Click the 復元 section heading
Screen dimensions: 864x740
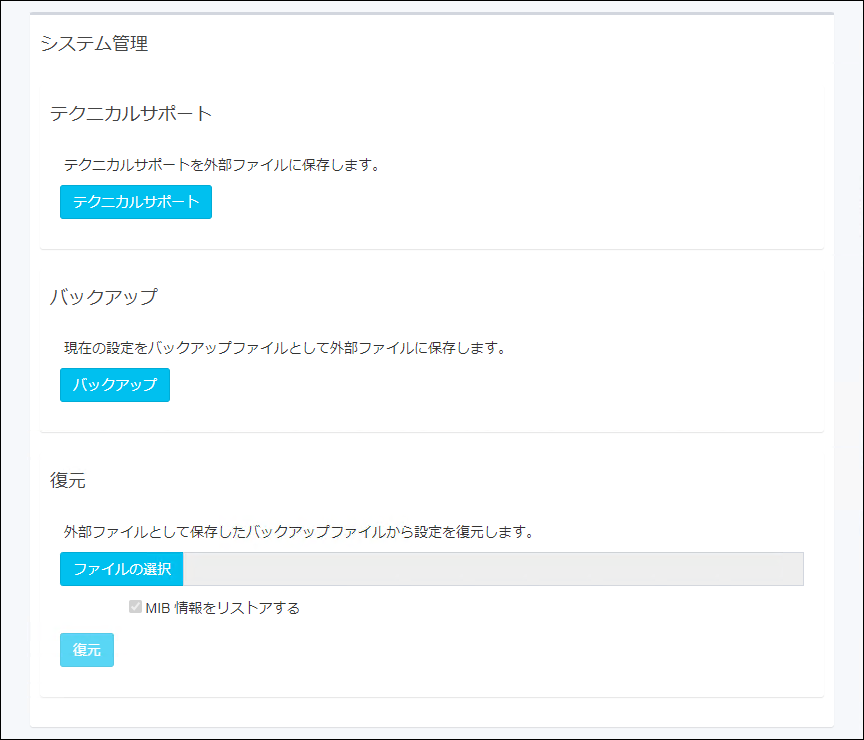pos(68,480)
